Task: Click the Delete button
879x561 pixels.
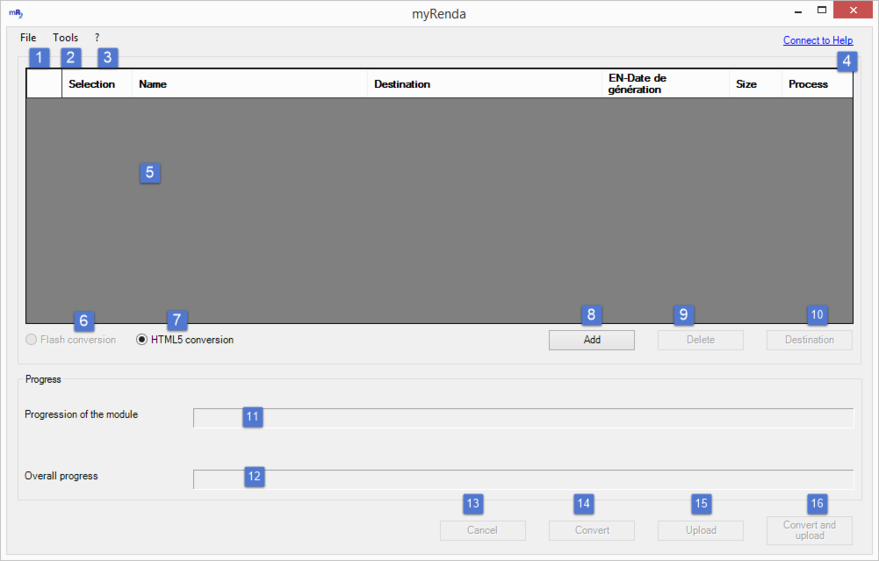Action: tap(700, 340)
